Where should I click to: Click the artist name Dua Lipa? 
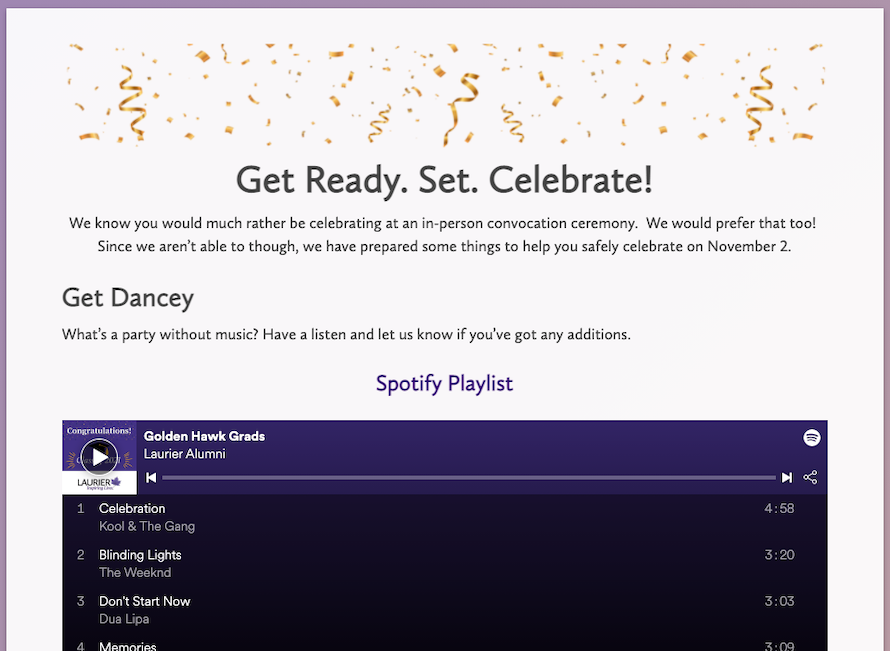click(x=124, y=619)
